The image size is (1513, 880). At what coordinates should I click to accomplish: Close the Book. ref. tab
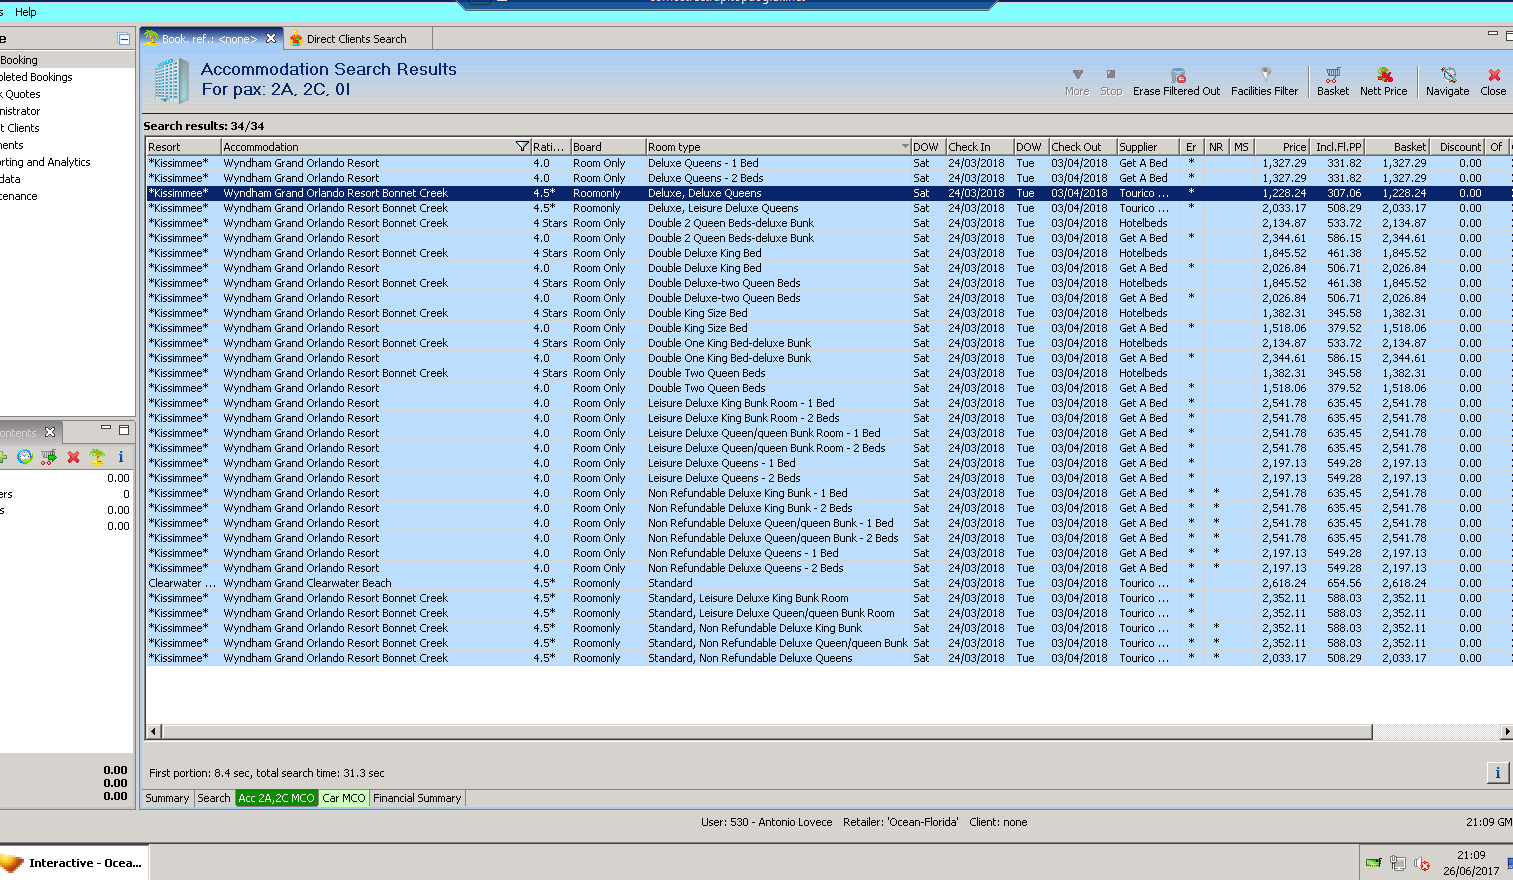[x=271, y=39]
